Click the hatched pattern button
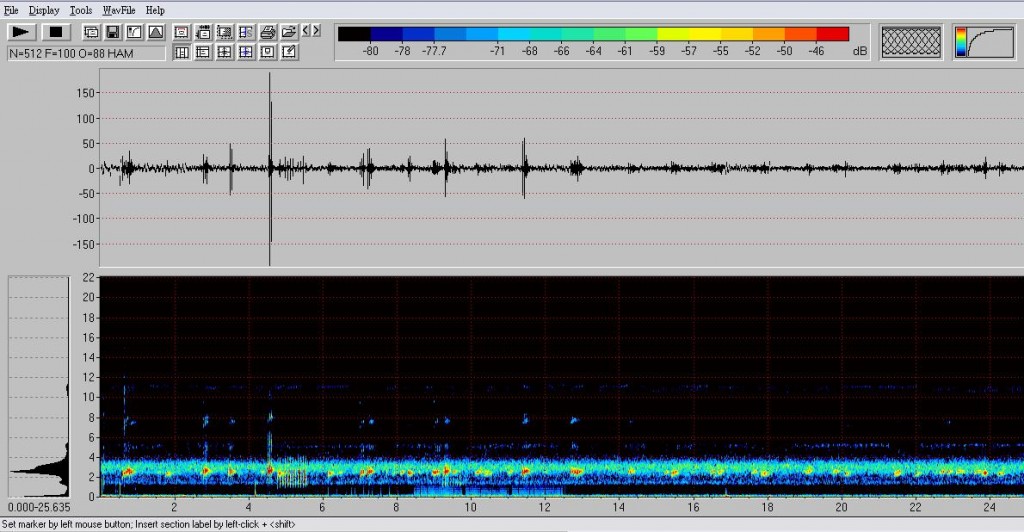This screenshot has height=532, width=1024. pos(911,42)
